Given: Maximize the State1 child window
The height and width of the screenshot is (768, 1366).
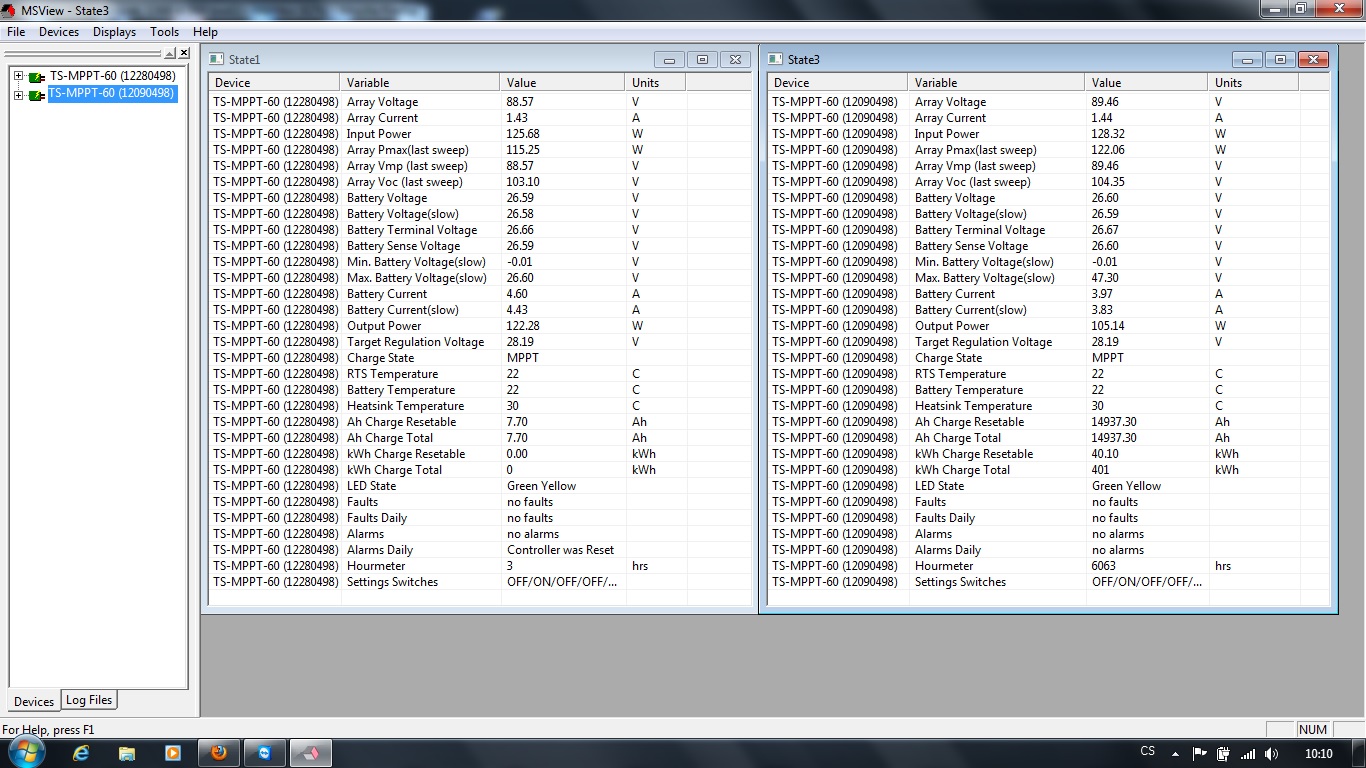Looking at the screenshot, I should tap(702, 60).
